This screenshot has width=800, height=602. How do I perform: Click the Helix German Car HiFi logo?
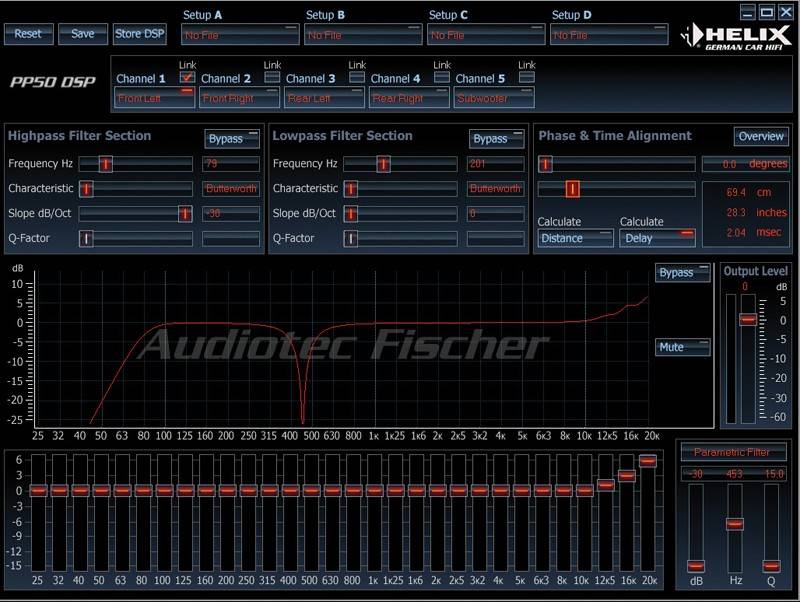point(736,37)
